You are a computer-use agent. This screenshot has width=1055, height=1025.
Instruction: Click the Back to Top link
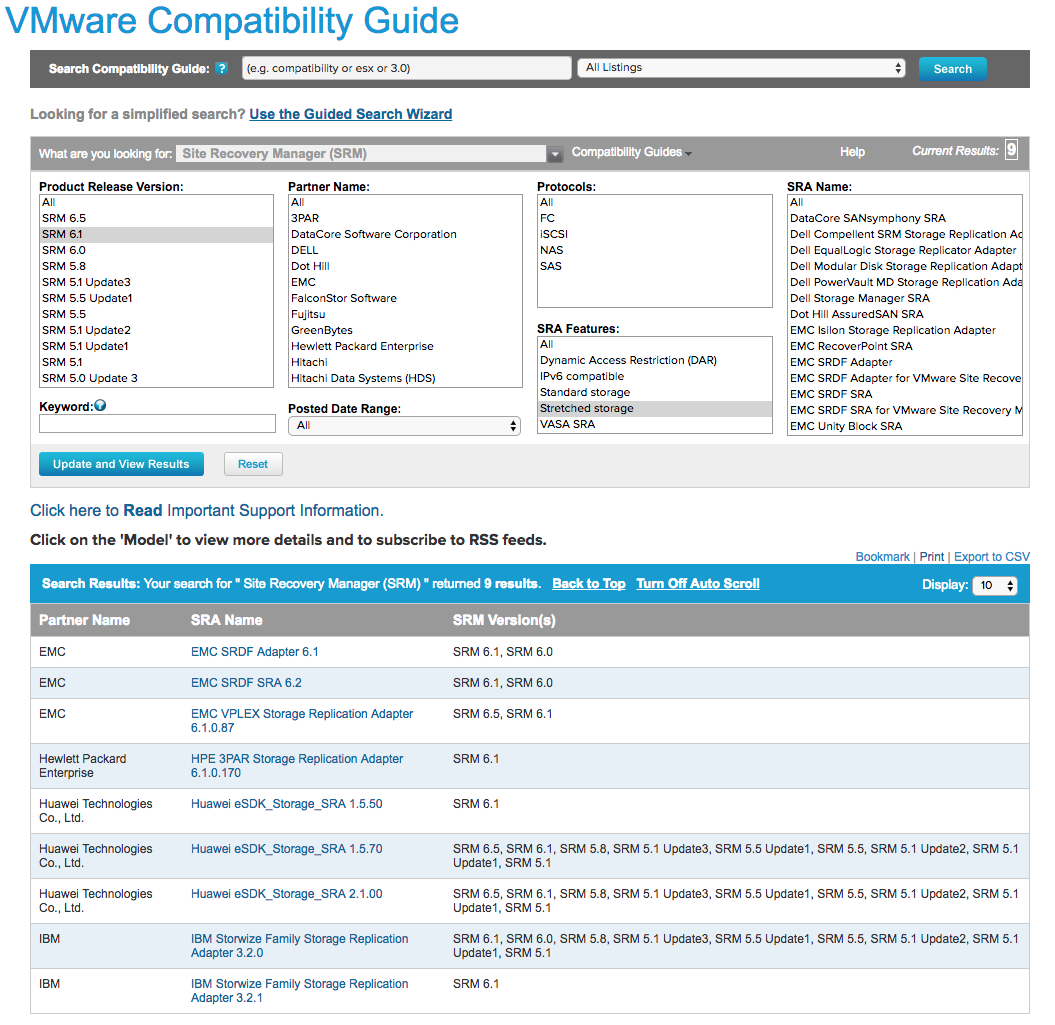pyautogui.click(x=589, y=584)
